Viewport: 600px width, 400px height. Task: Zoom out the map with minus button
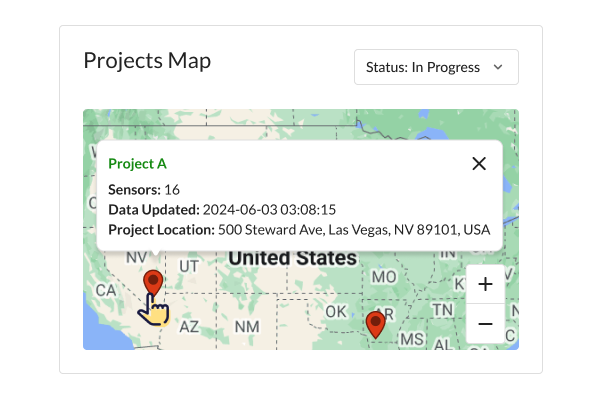pos(485,324)
